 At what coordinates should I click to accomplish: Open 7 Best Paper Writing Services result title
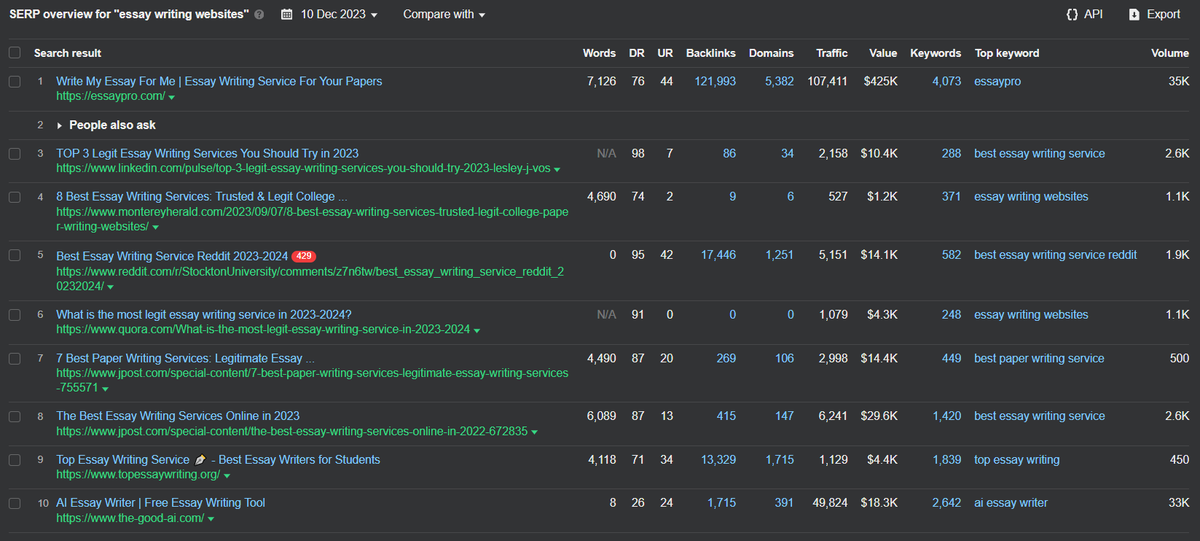185,358
